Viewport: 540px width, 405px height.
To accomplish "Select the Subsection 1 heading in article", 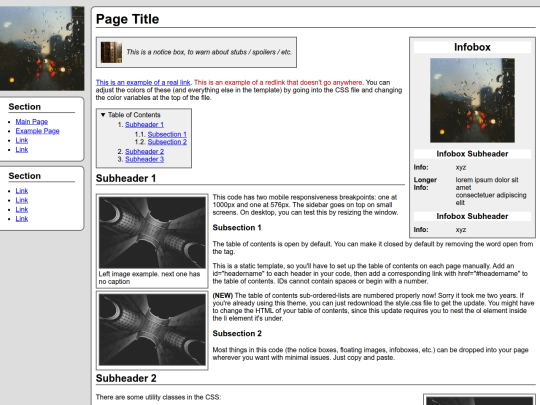I will [x=237, y=228].
